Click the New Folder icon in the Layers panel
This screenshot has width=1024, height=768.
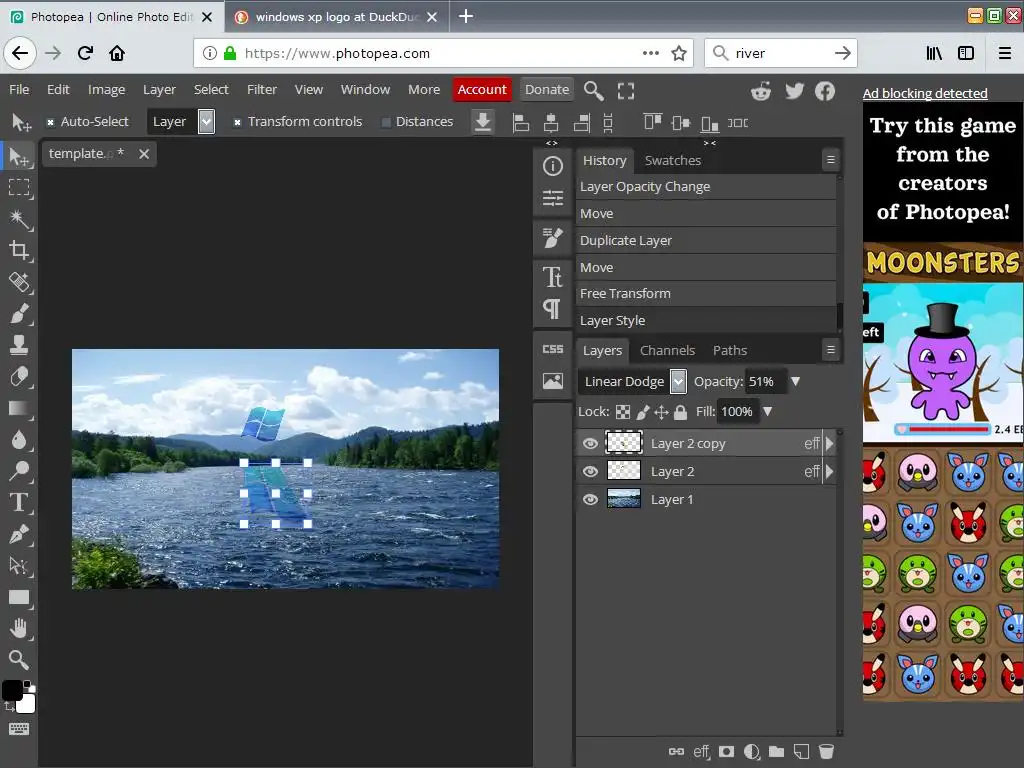click(776, 752)
